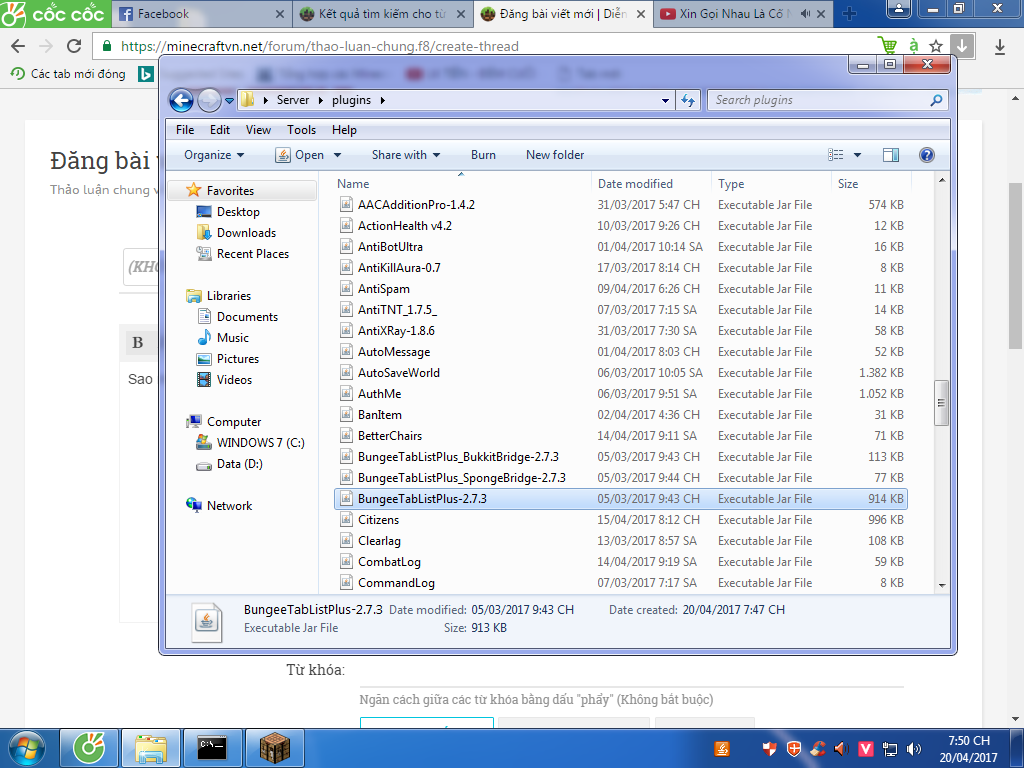Expand the Organize dropdown
This screenshot has width=1024, height=768.
[x=214, y=155]
